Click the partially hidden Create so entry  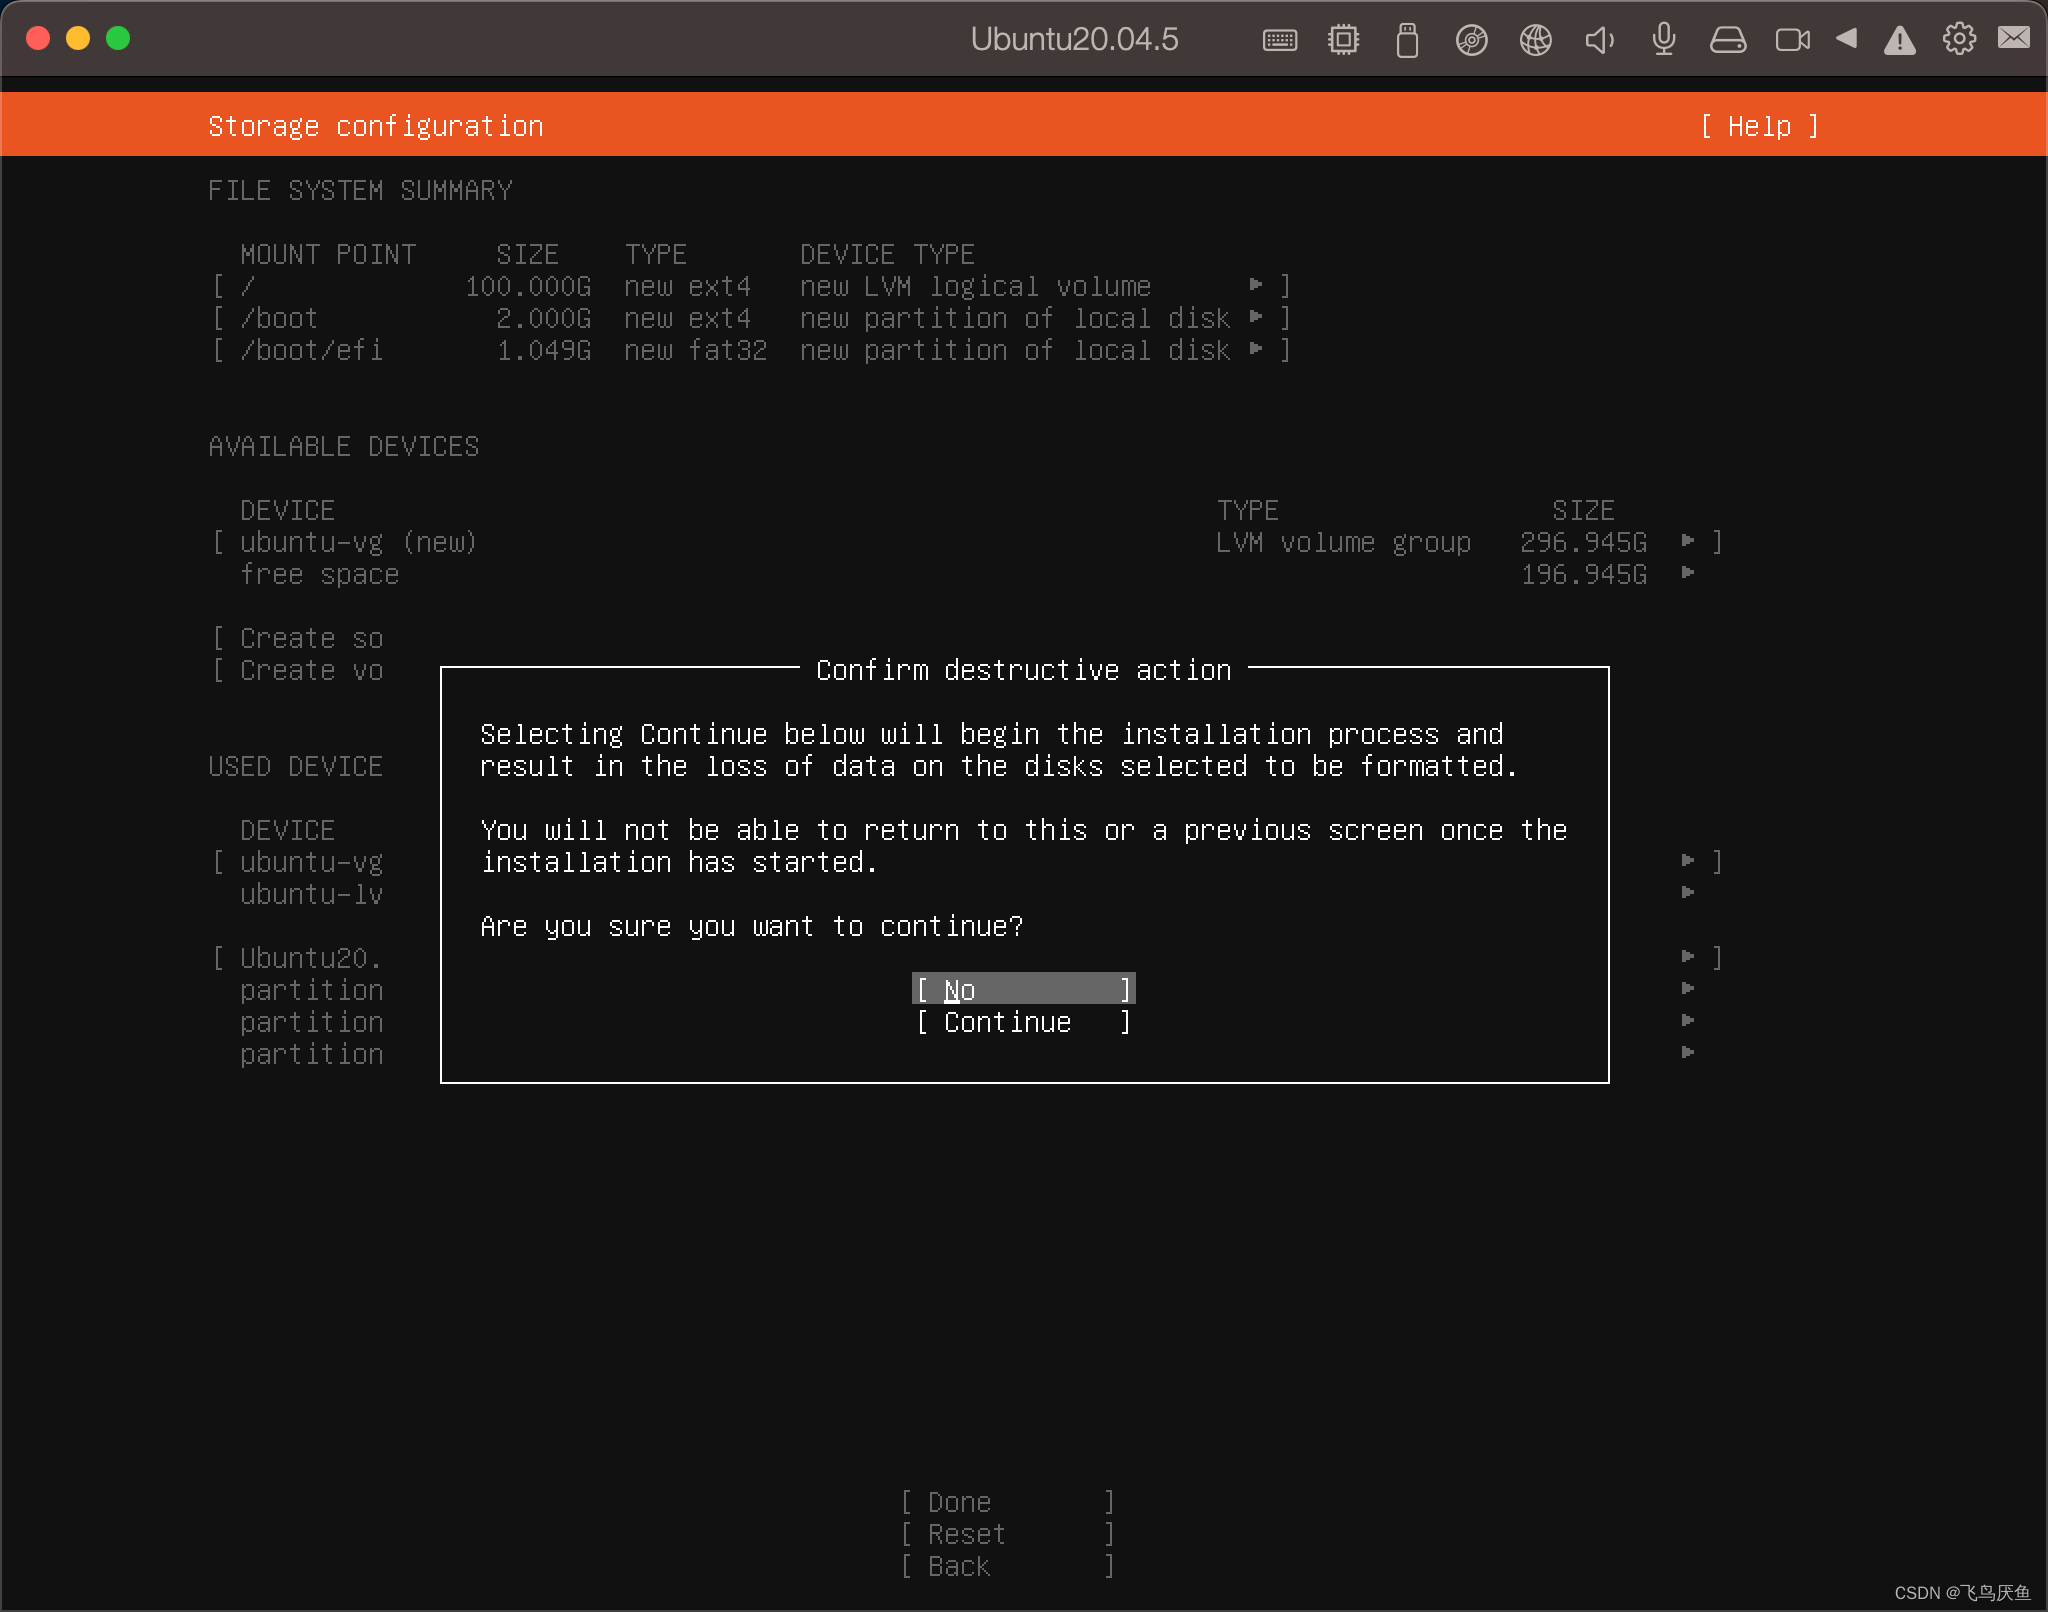298,638
